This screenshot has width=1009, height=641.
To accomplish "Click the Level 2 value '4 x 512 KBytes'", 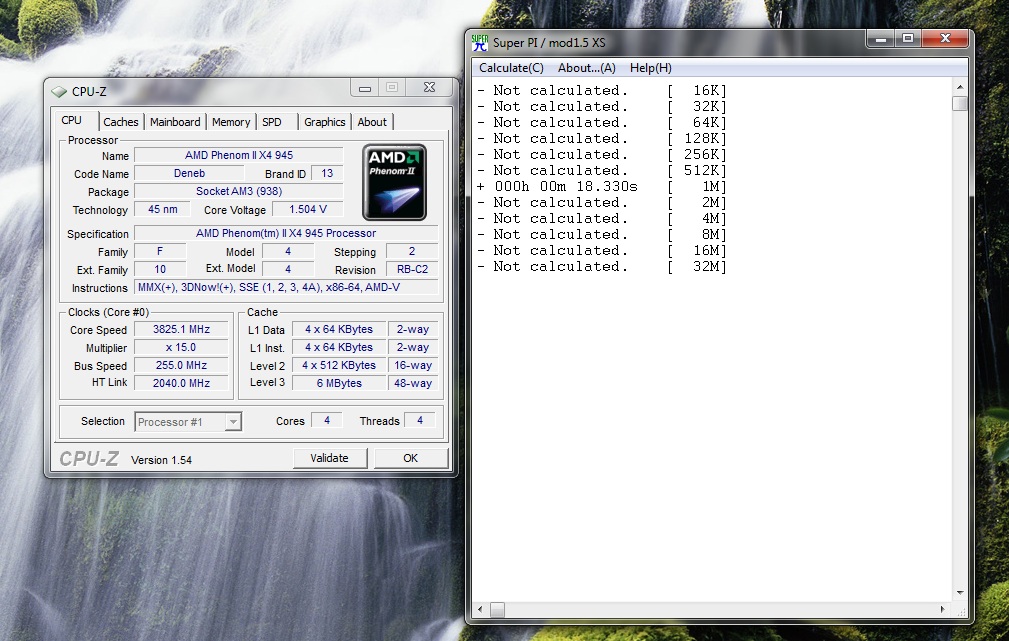I will (x=339, y=365).
